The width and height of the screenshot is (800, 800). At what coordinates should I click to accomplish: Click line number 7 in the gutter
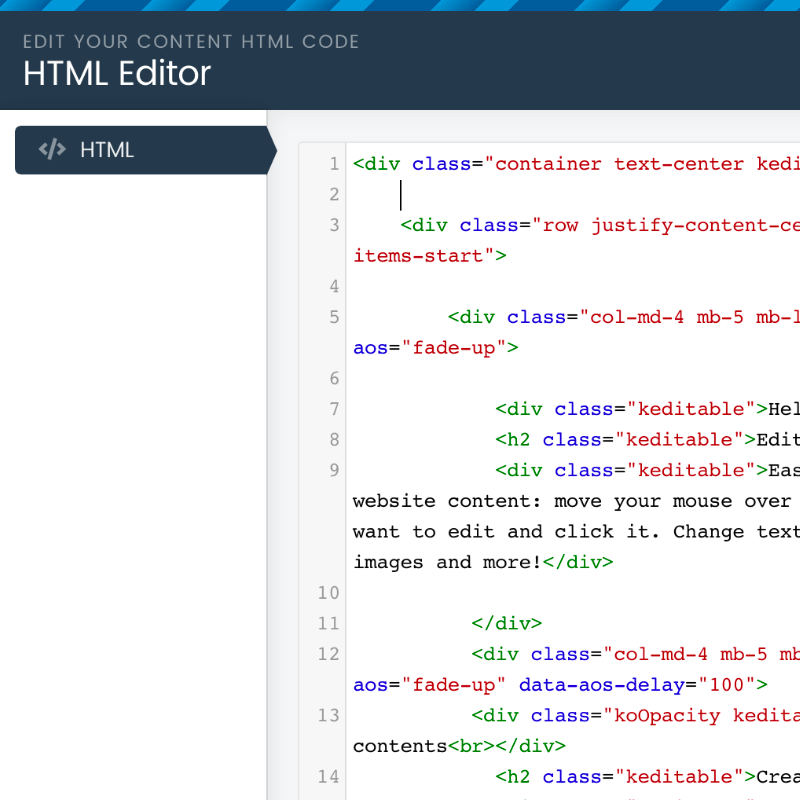pos(334,409)
